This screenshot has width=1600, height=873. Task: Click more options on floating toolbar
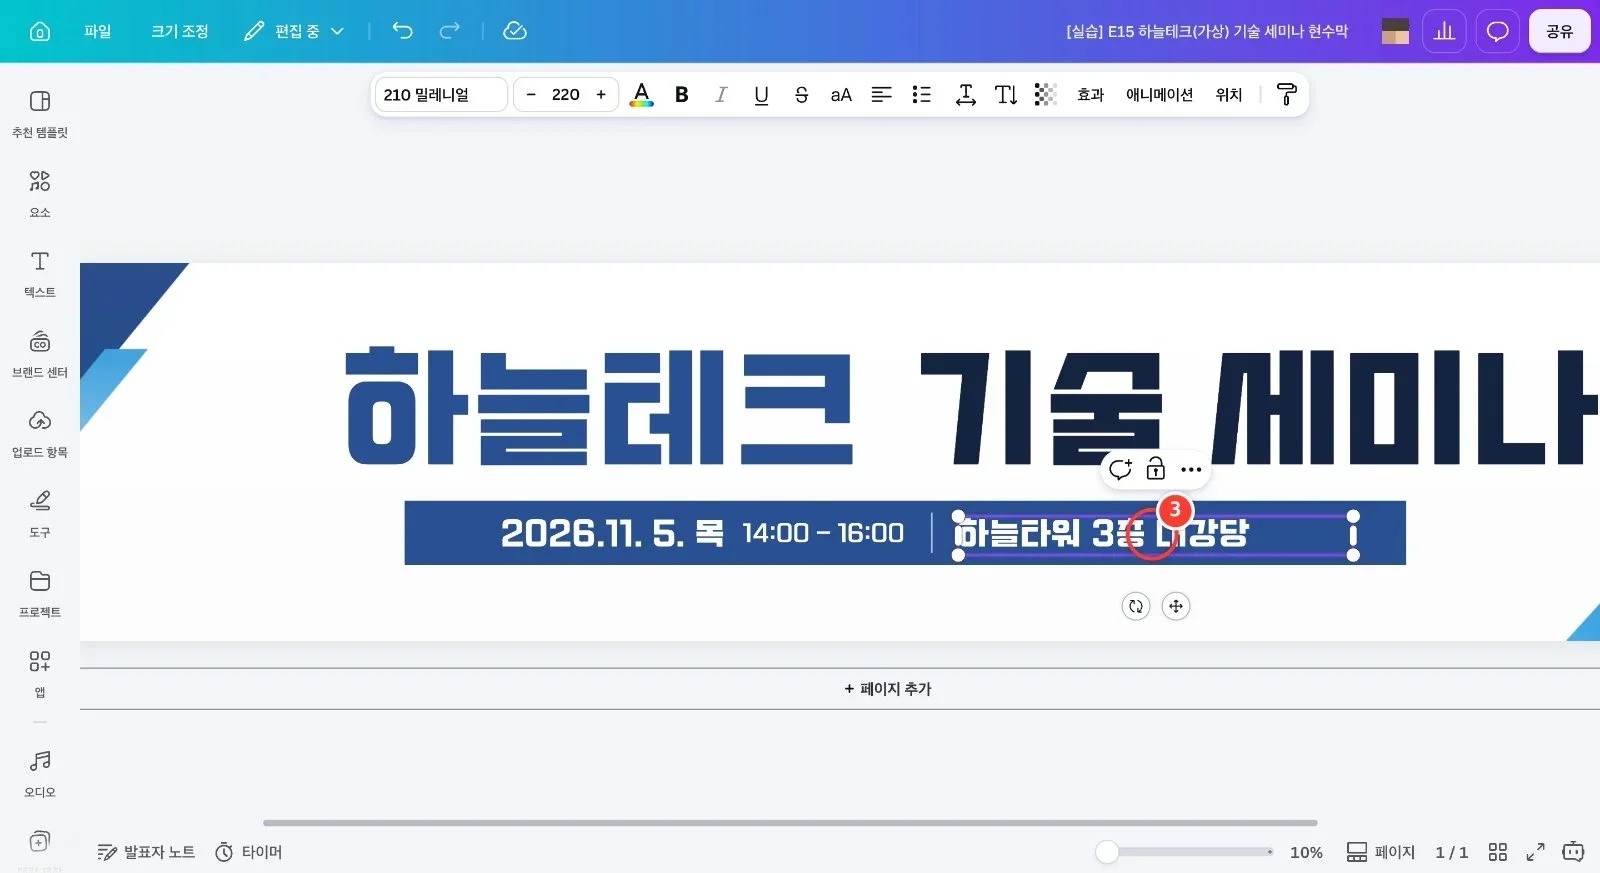[x=1191, y=469]
